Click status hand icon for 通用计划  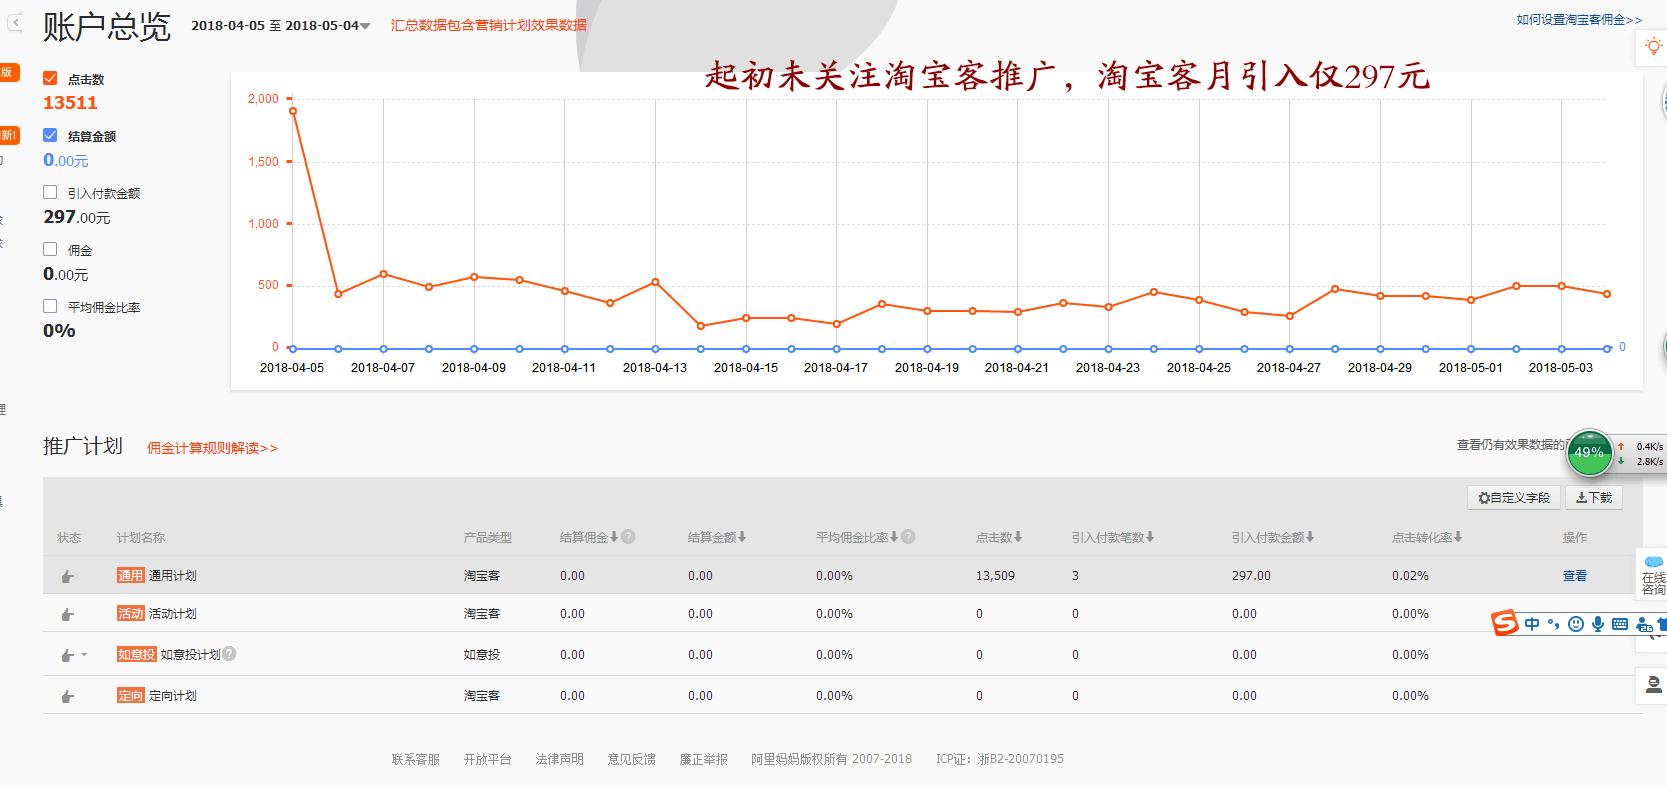click(x=68, y=576)
